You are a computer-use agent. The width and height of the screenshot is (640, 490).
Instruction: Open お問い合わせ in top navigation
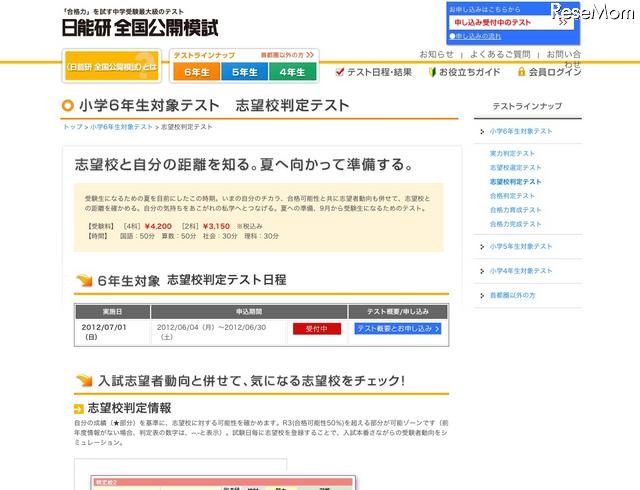tap(564, 59)
